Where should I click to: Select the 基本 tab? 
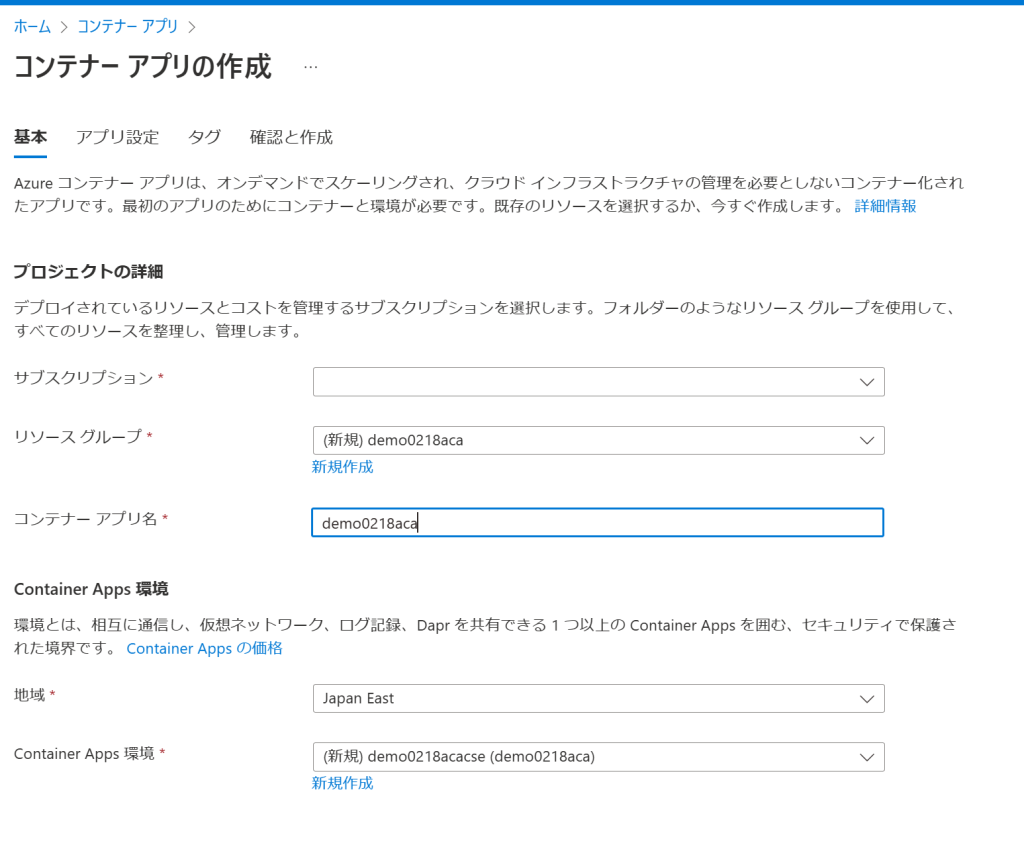point(30,137)
